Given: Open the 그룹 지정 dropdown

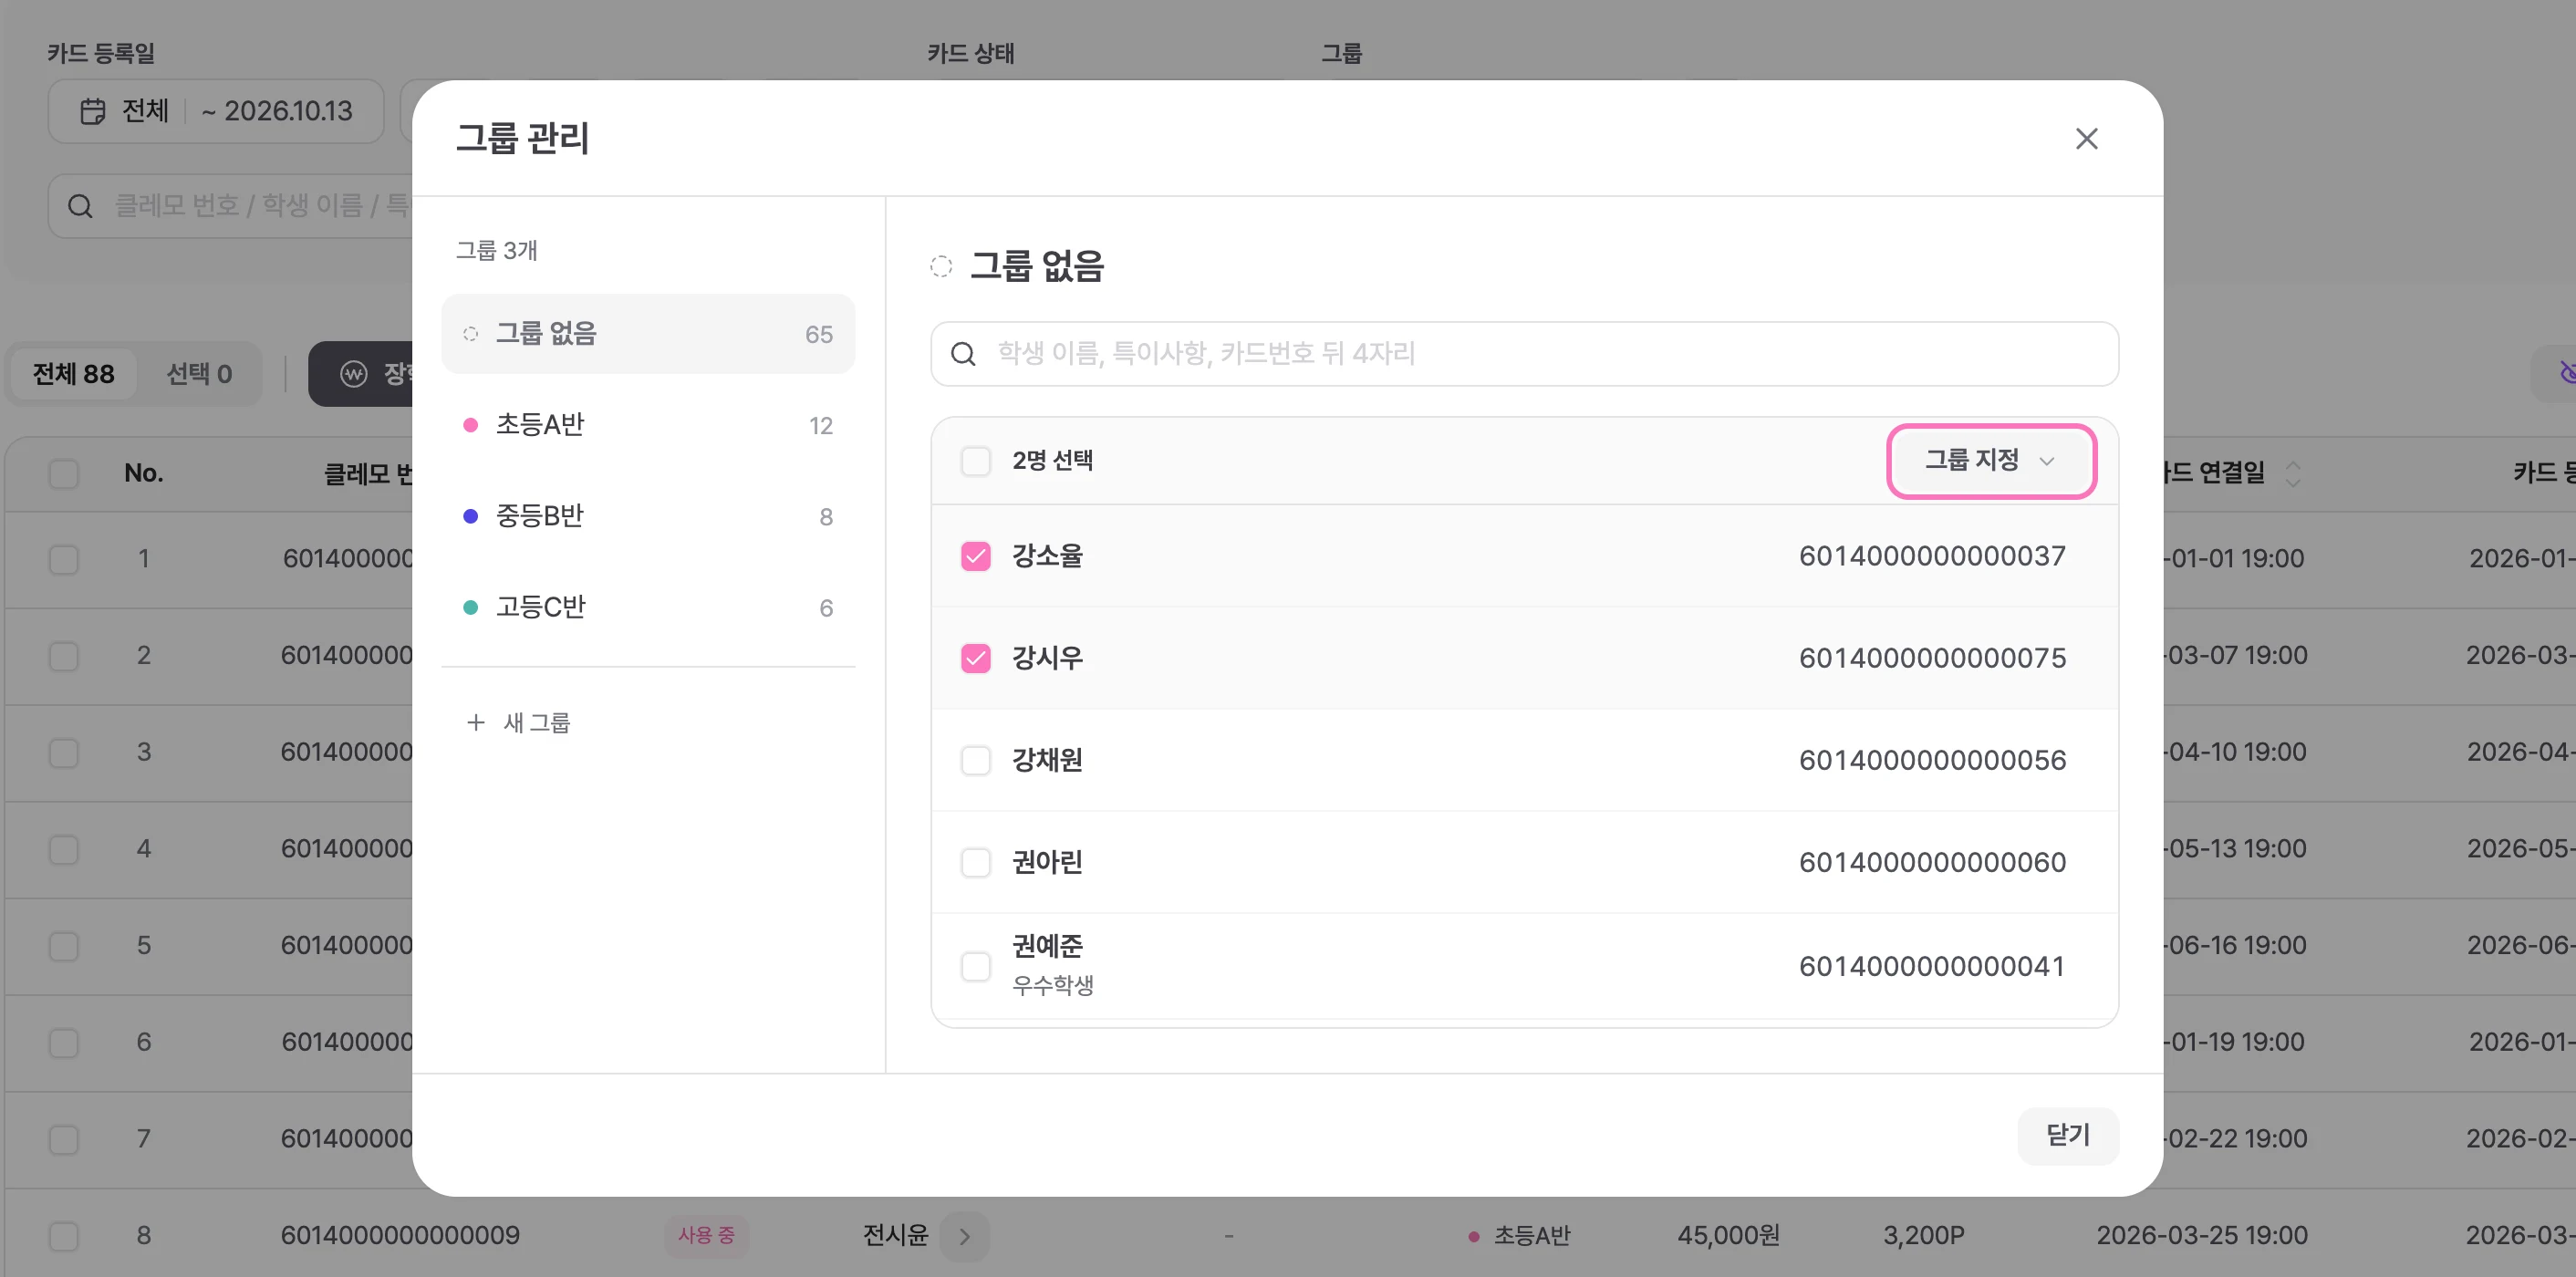Looking at the screenshot, I should pyautogui.click(x=1990, y=460).
